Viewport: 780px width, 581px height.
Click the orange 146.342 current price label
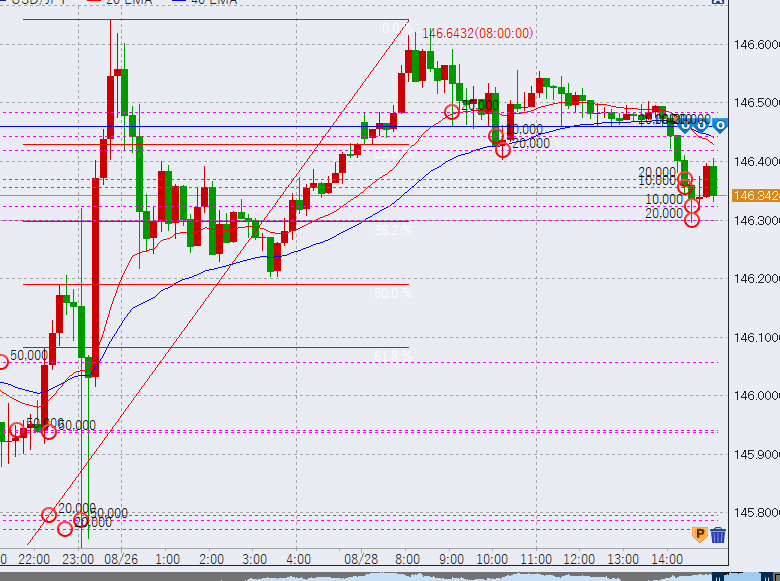[755, 195]
